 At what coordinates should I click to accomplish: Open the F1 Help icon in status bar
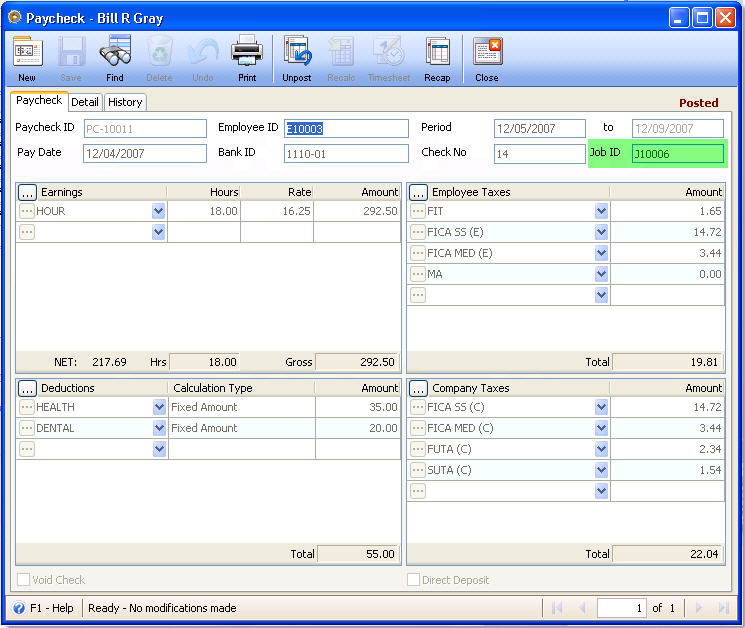[x=19, y=608]
